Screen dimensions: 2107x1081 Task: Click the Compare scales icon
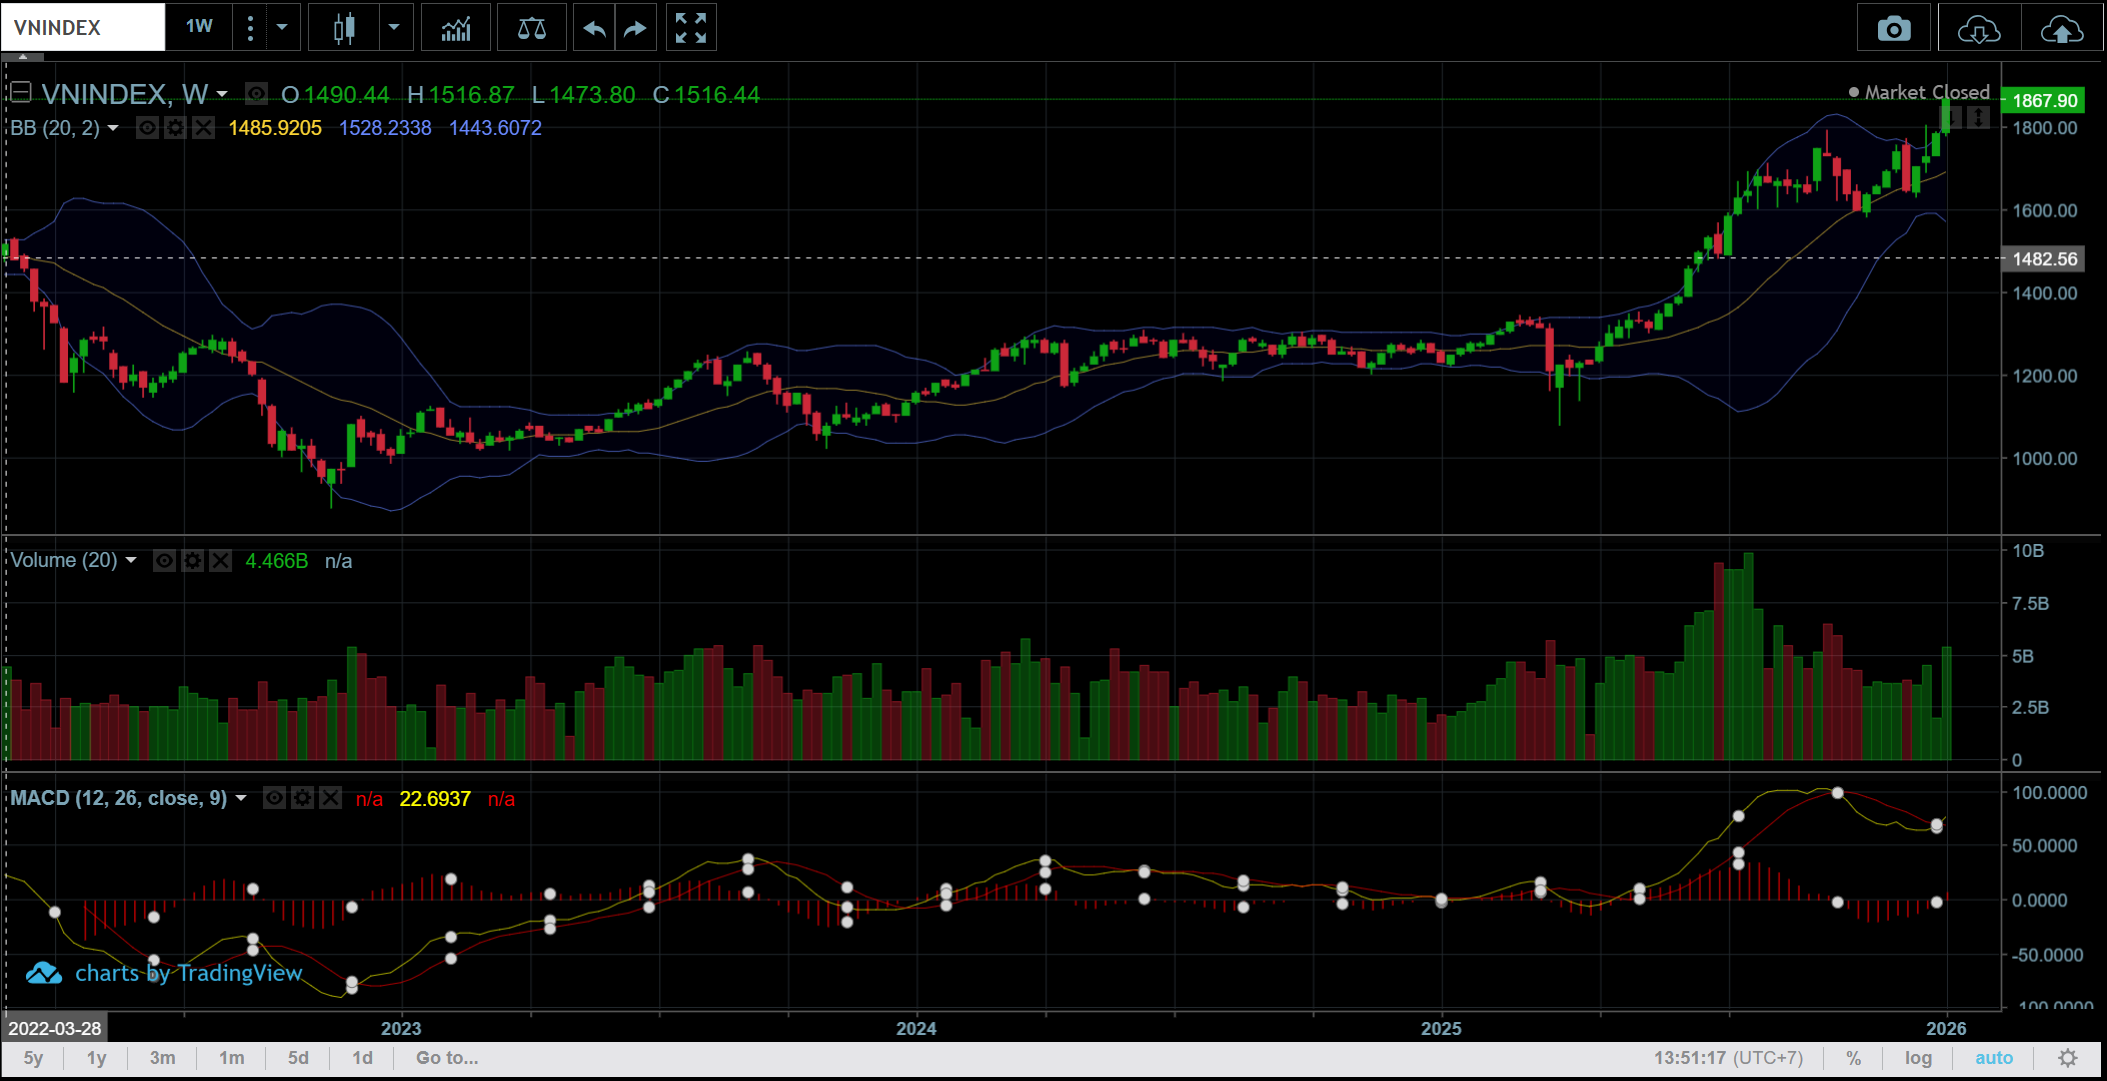(x=531, y=28)
